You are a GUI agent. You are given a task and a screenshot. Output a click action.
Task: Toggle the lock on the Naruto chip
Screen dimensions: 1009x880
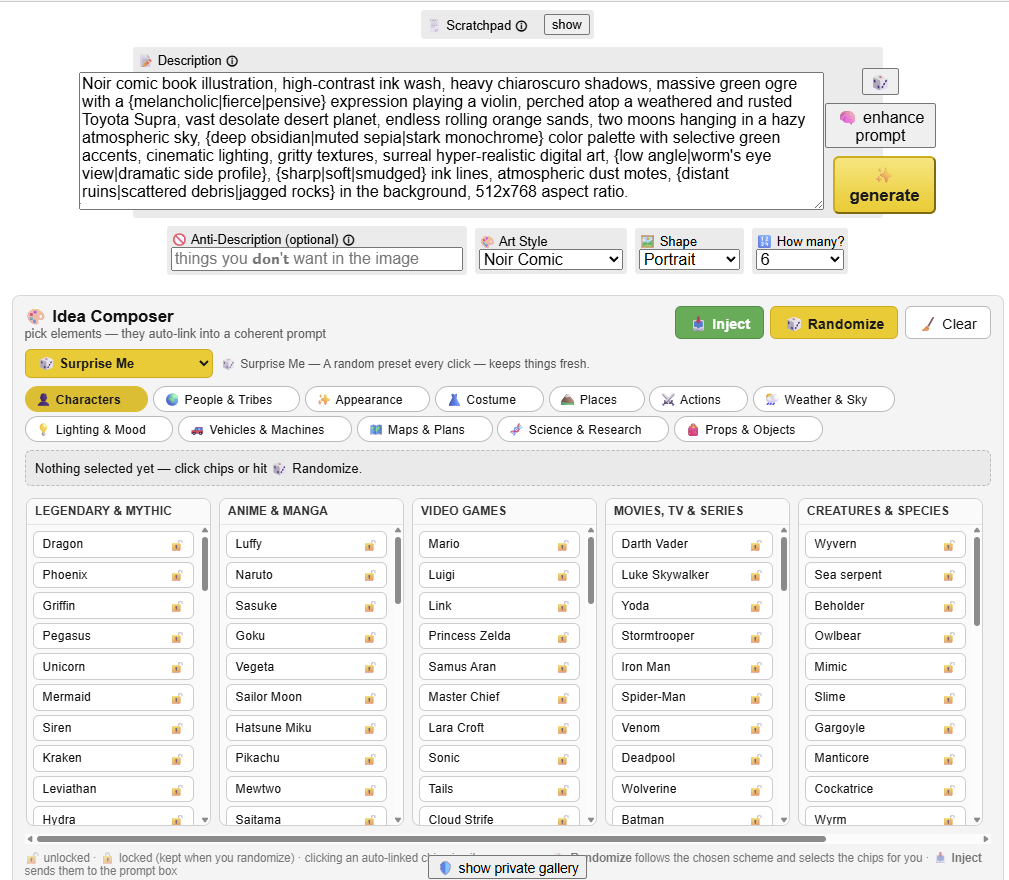pos(370,576)
